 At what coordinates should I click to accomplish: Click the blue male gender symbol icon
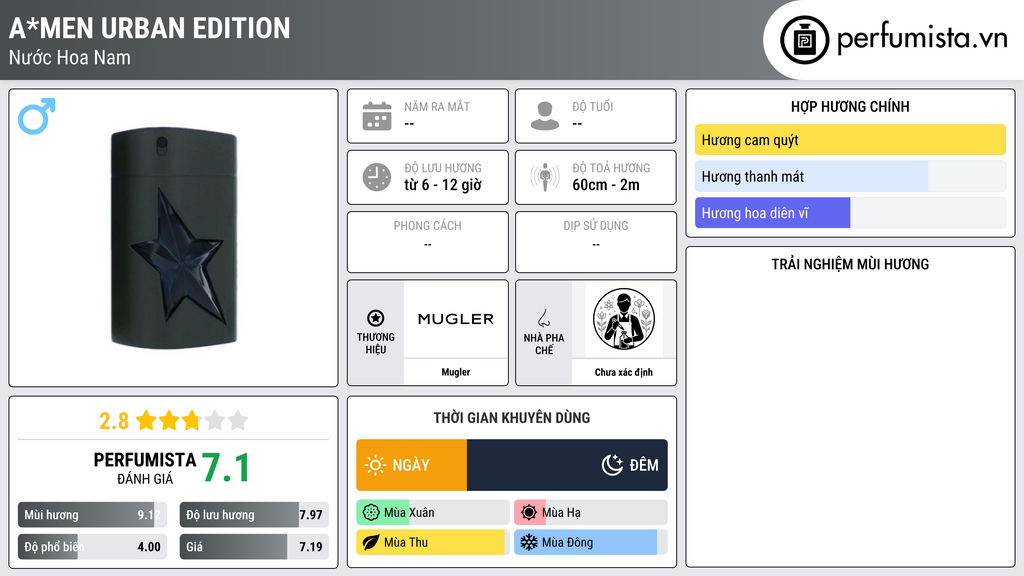37,116
